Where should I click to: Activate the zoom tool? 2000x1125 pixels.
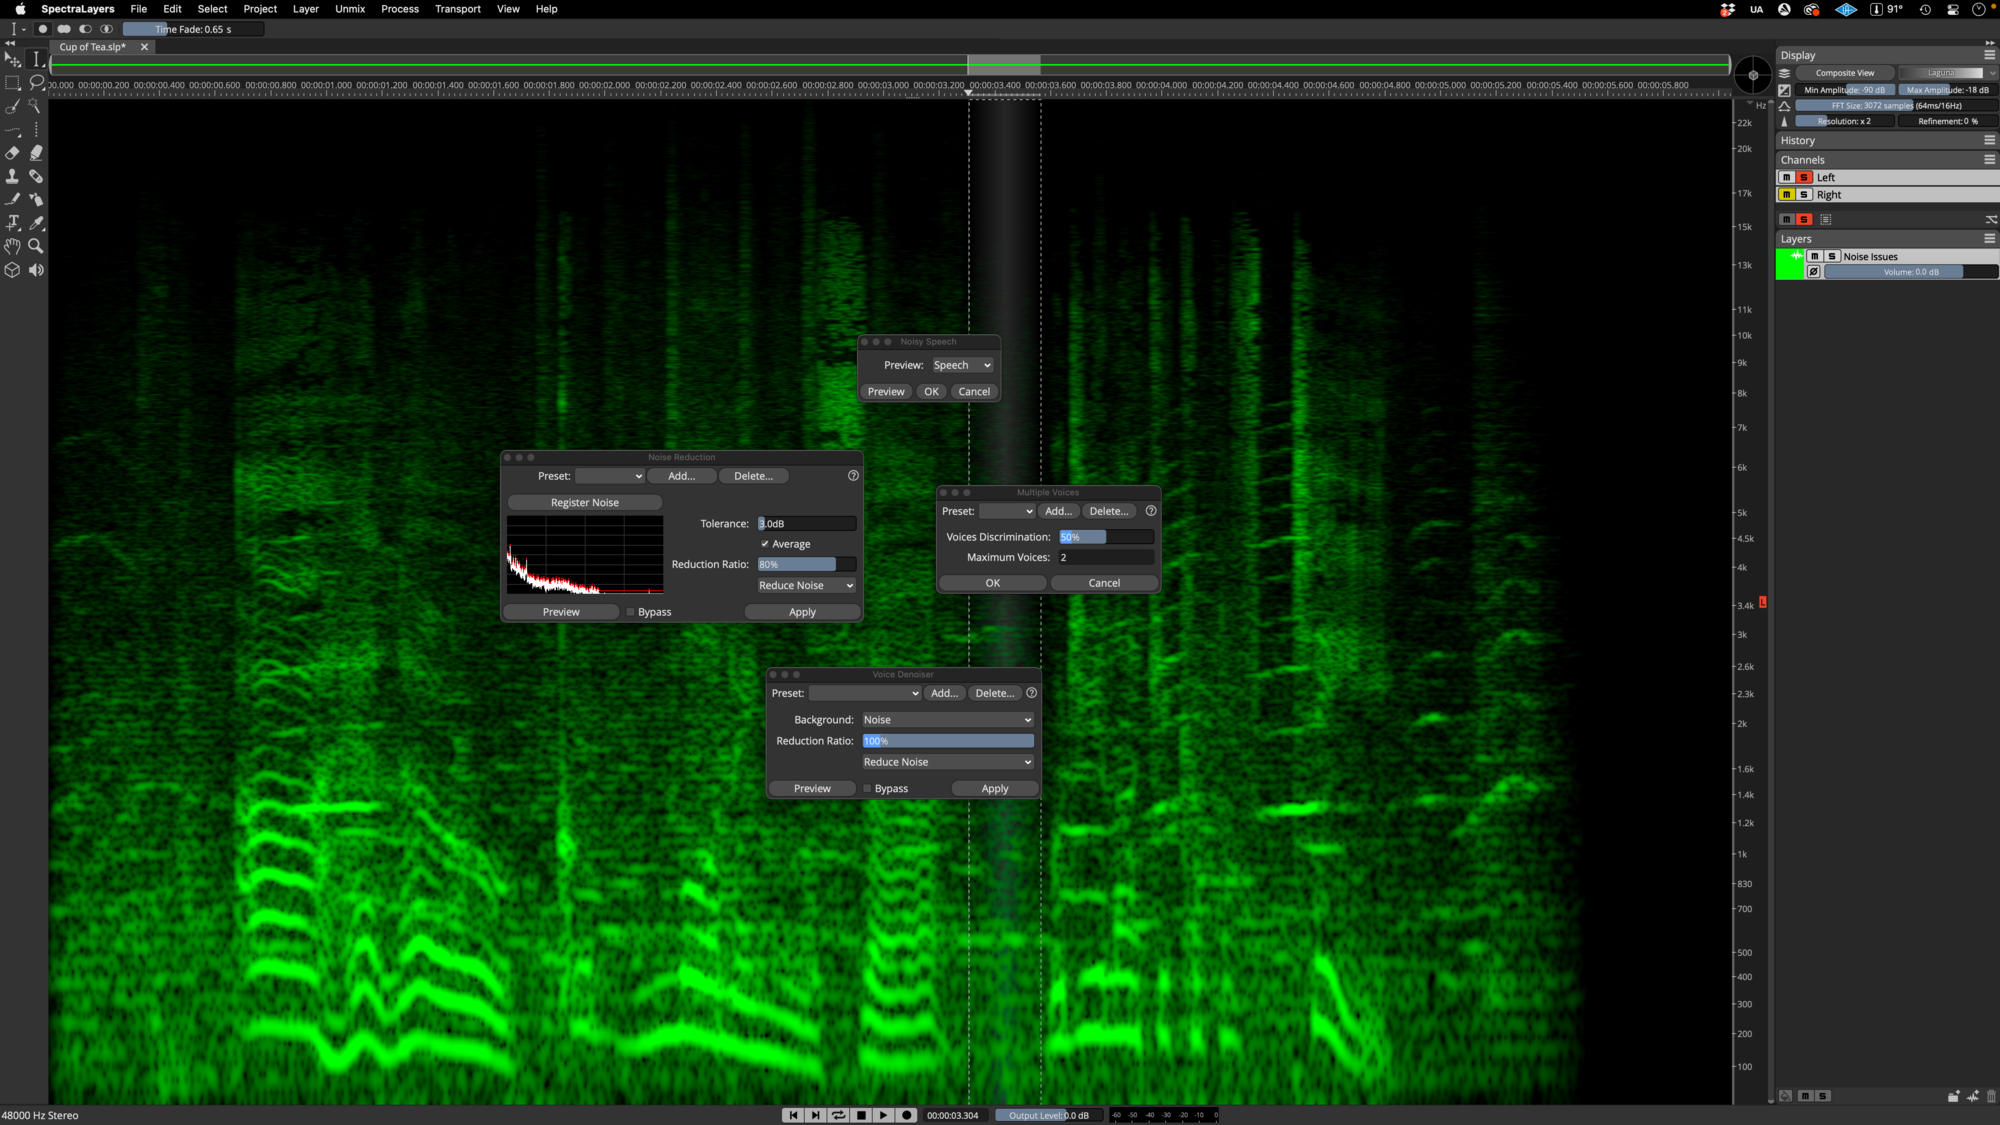click(36, 246)
